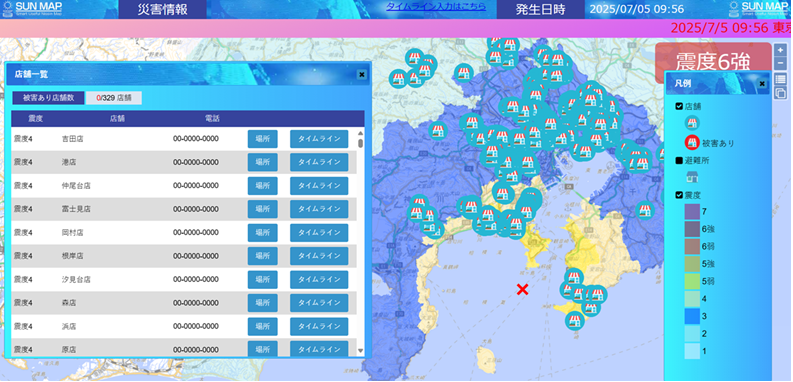Click the intensity 4 color swatch in legend
The height and width of the screenshot is (382, 793).
692,299
